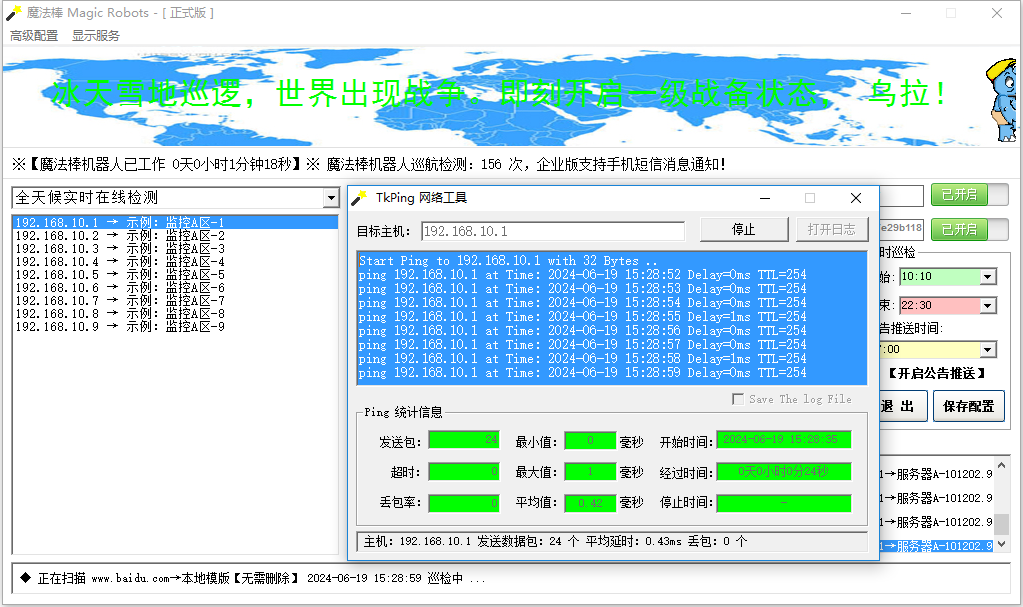The width and height of the screenshot is (1023, 607).
Task: Click the 丢包率 value field
Action: [x=464, y=503]
